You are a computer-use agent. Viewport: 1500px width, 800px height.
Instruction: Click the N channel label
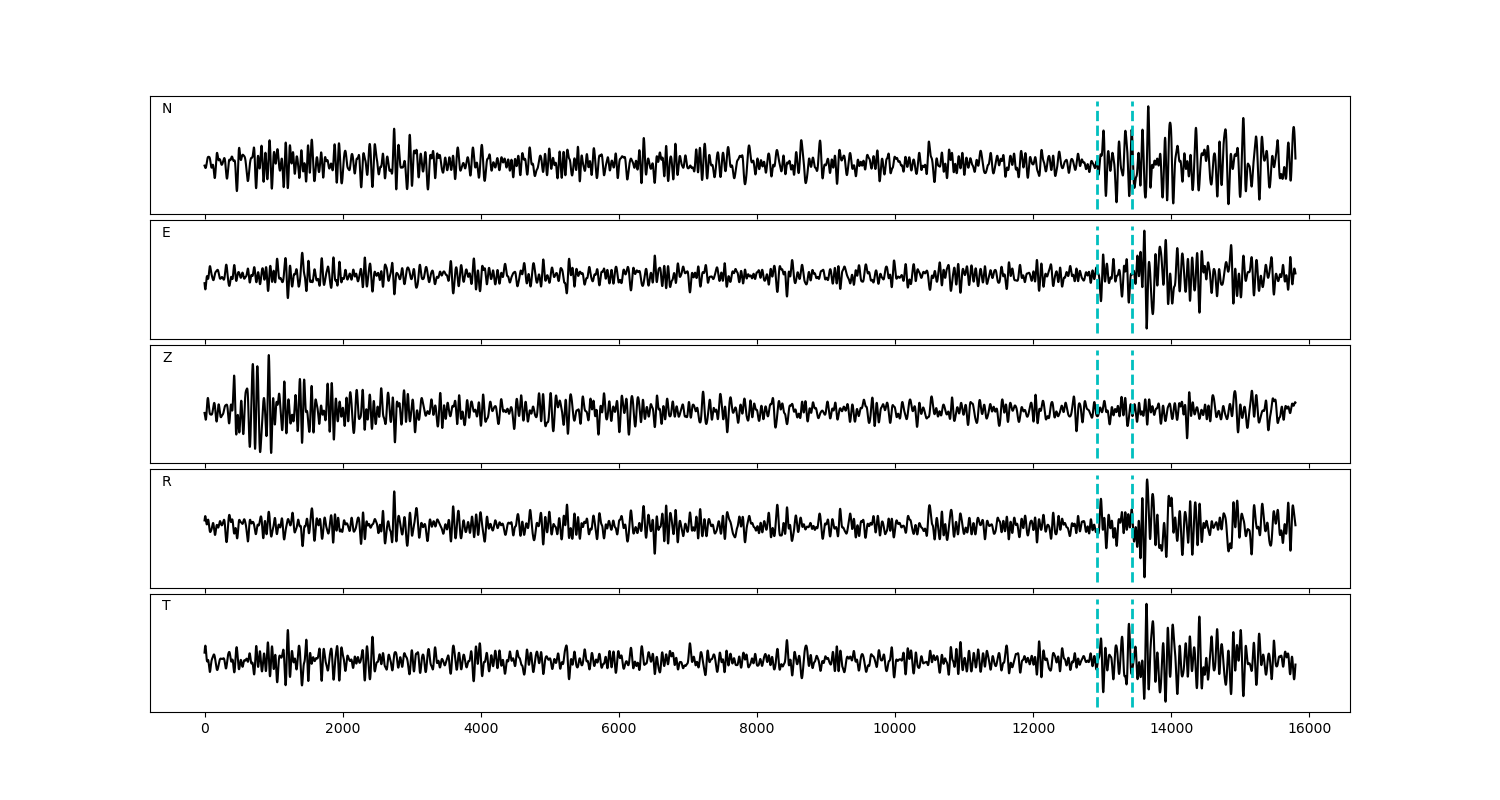pos(167,109)
